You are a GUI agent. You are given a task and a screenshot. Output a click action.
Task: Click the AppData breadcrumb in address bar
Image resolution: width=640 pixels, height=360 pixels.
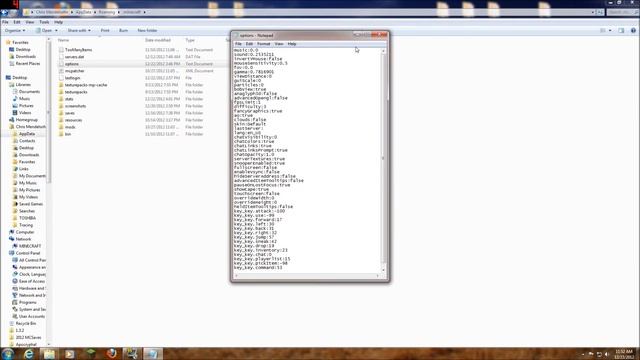(84, 12)
